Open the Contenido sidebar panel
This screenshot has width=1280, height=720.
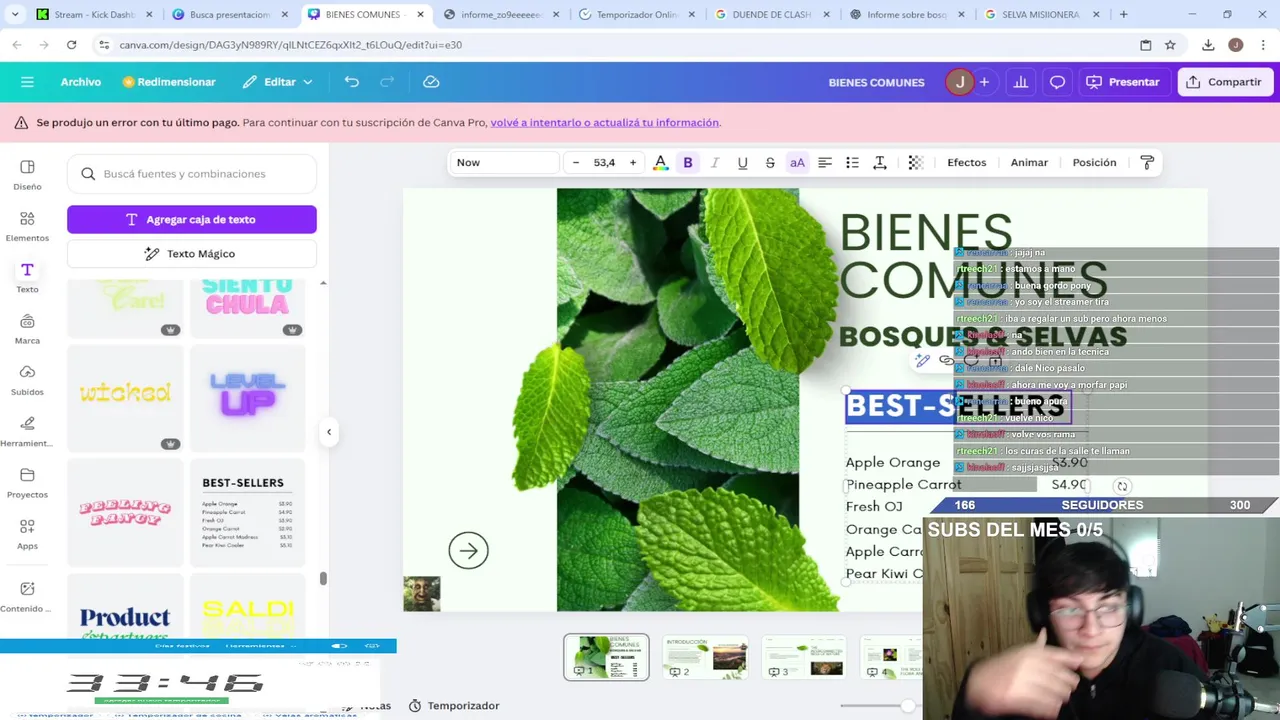tap(27, 596)
